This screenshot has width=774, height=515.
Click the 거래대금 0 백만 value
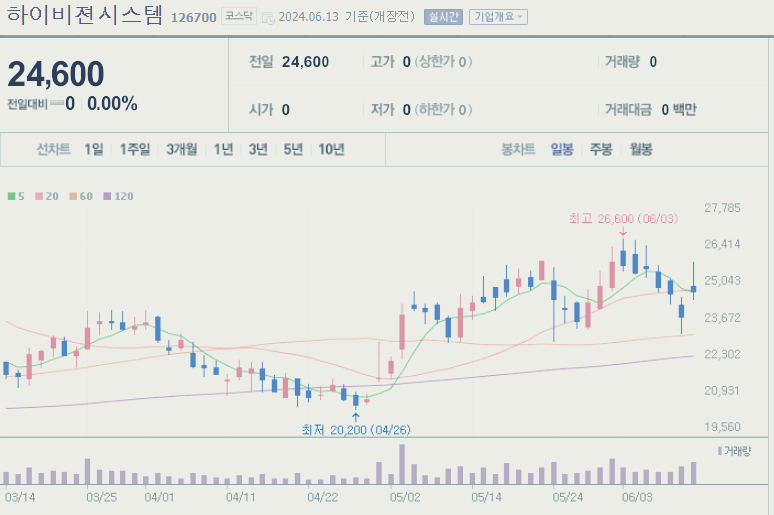pyautogui.click(x=679, y=110)
